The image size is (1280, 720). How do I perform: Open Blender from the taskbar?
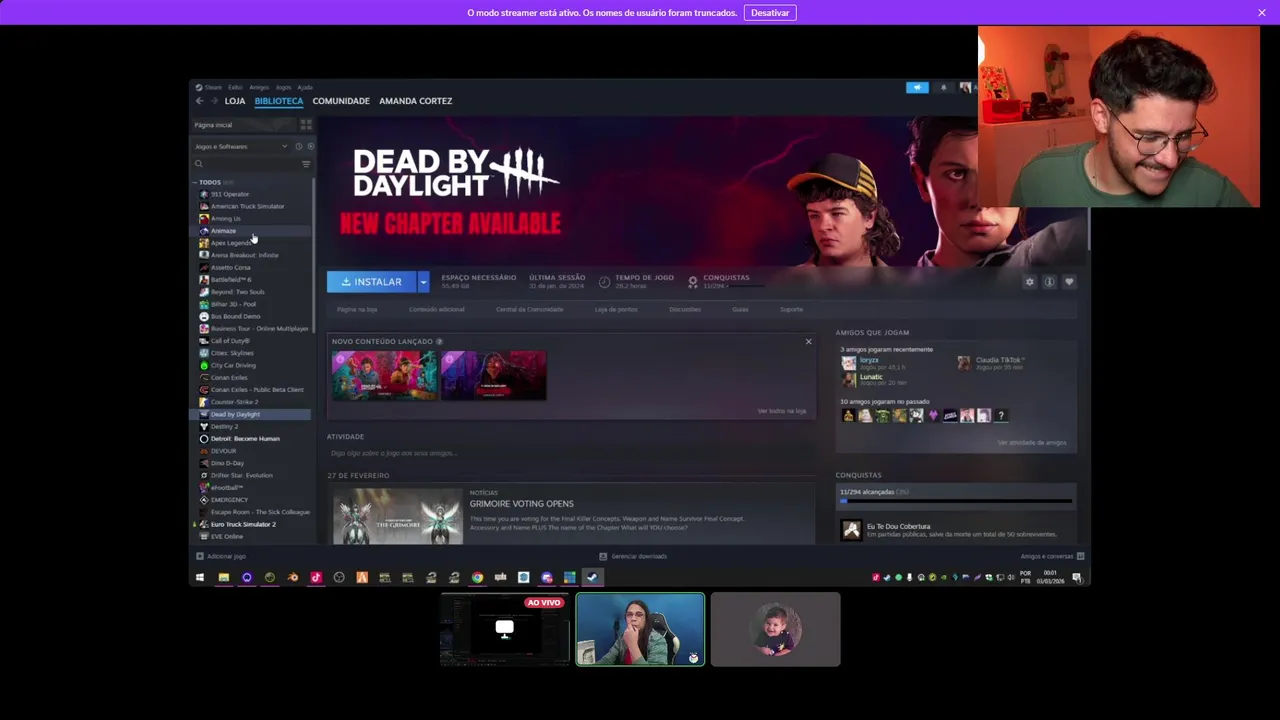(x=293, y=577)
